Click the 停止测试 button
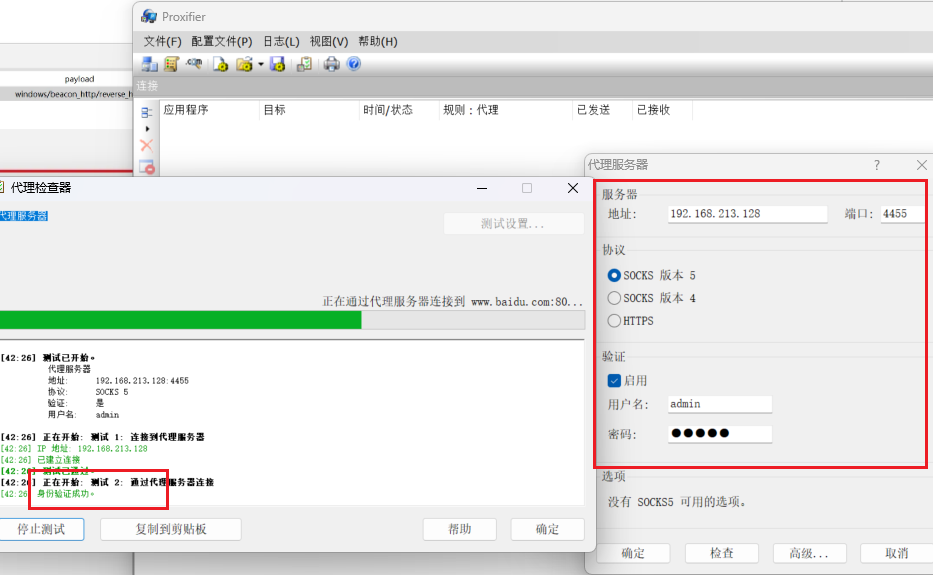The height and width of the screenshot is (575, 933). pos(41,528)
